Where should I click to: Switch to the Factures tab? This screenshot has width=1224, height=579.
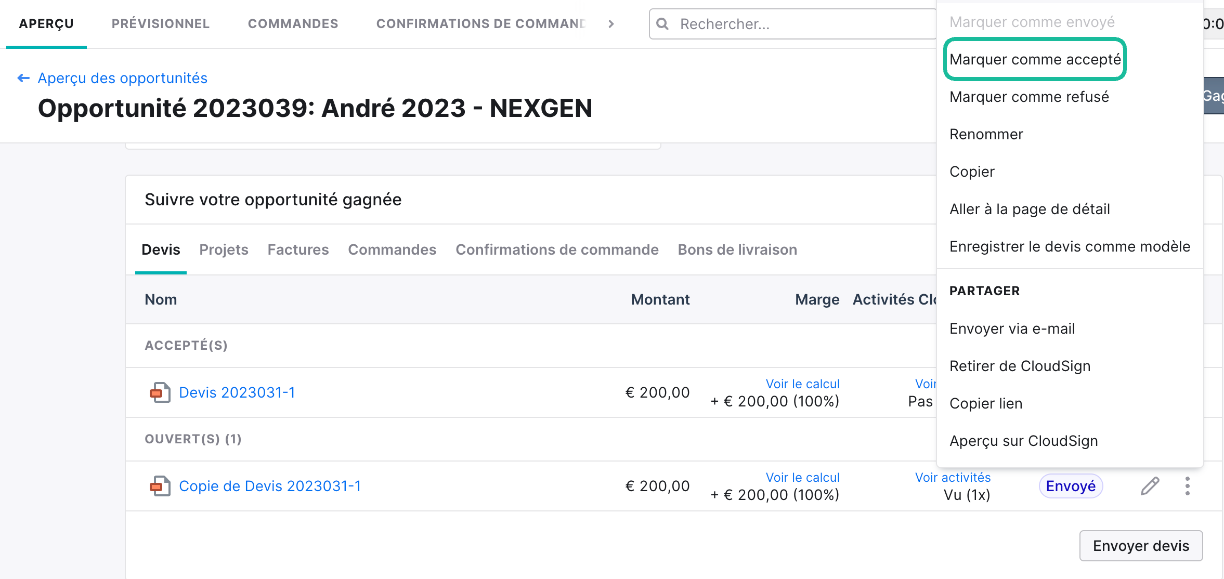(298, 250)
